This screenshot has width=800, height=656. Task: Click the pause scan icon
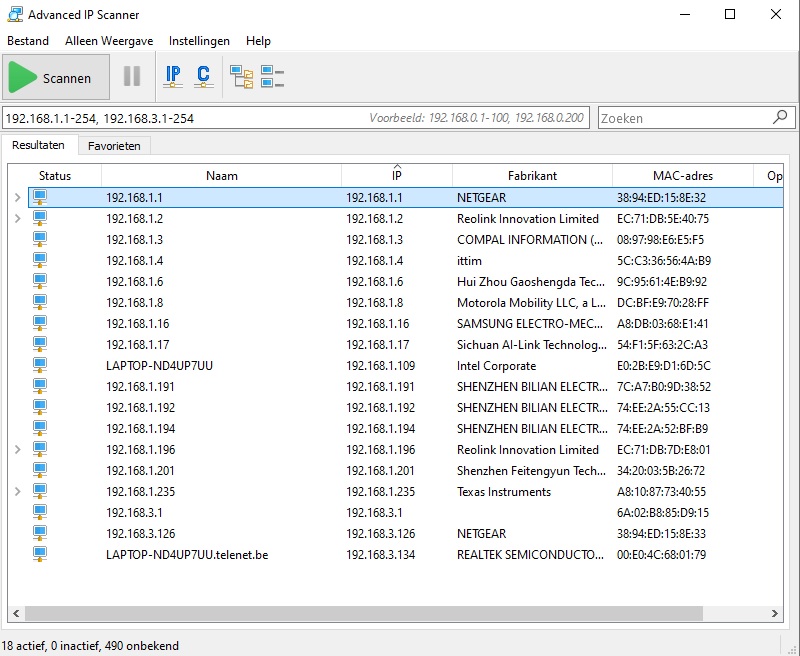point(132,77)
